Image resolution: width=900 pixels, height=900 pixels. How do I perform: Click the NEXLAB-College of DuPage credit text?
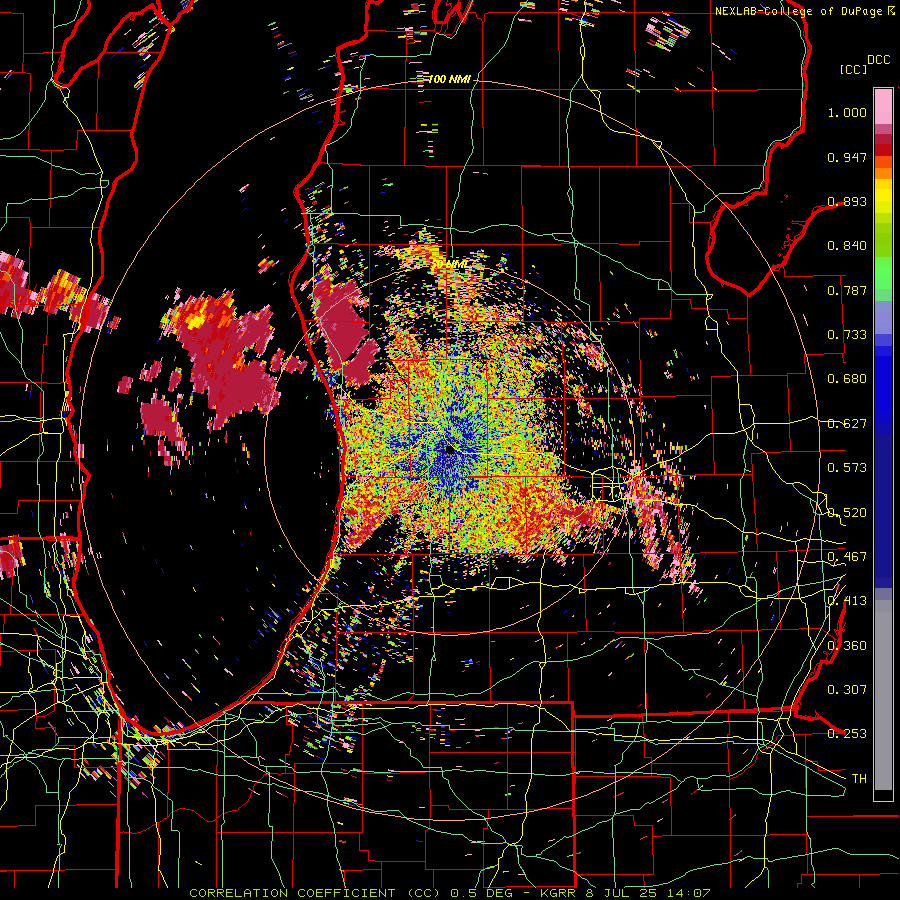click(798, 11)
